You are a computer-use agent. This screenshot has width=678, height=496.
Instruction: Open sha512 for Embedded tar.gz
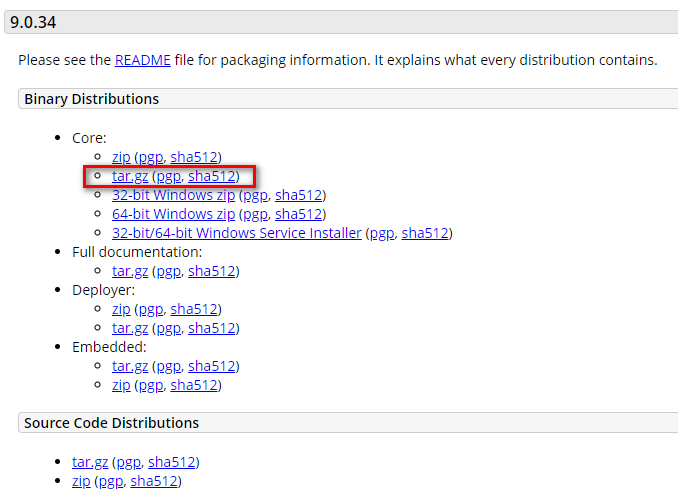[x=212, y=366]
